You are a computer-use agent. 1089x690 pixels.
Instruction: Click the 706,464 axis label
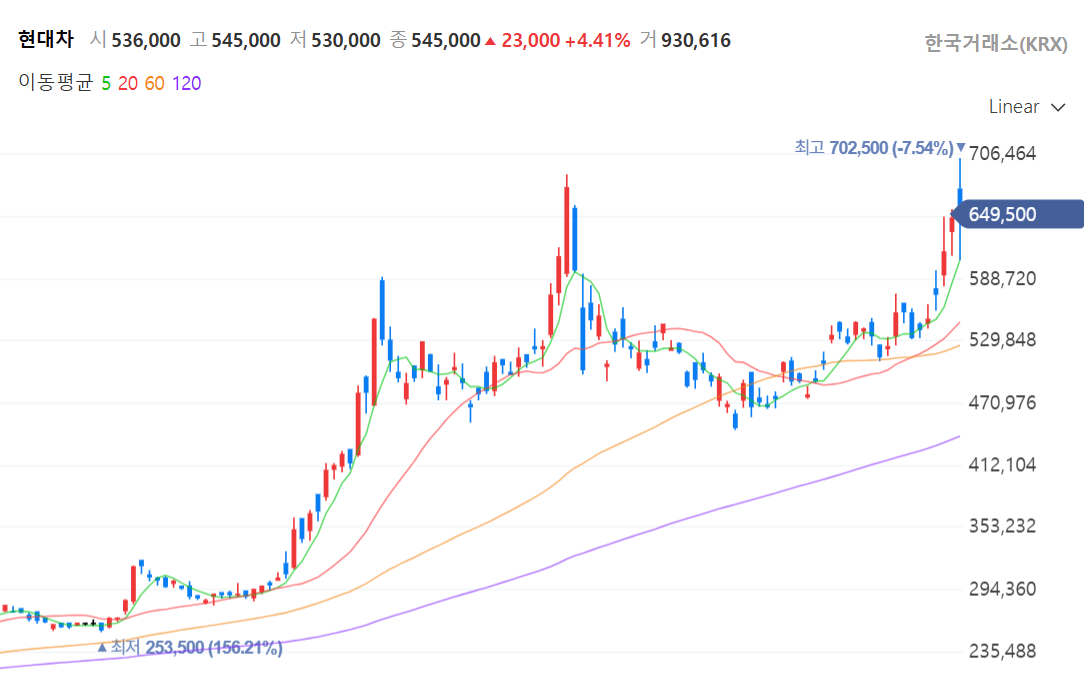click(x=1002, y=153)
